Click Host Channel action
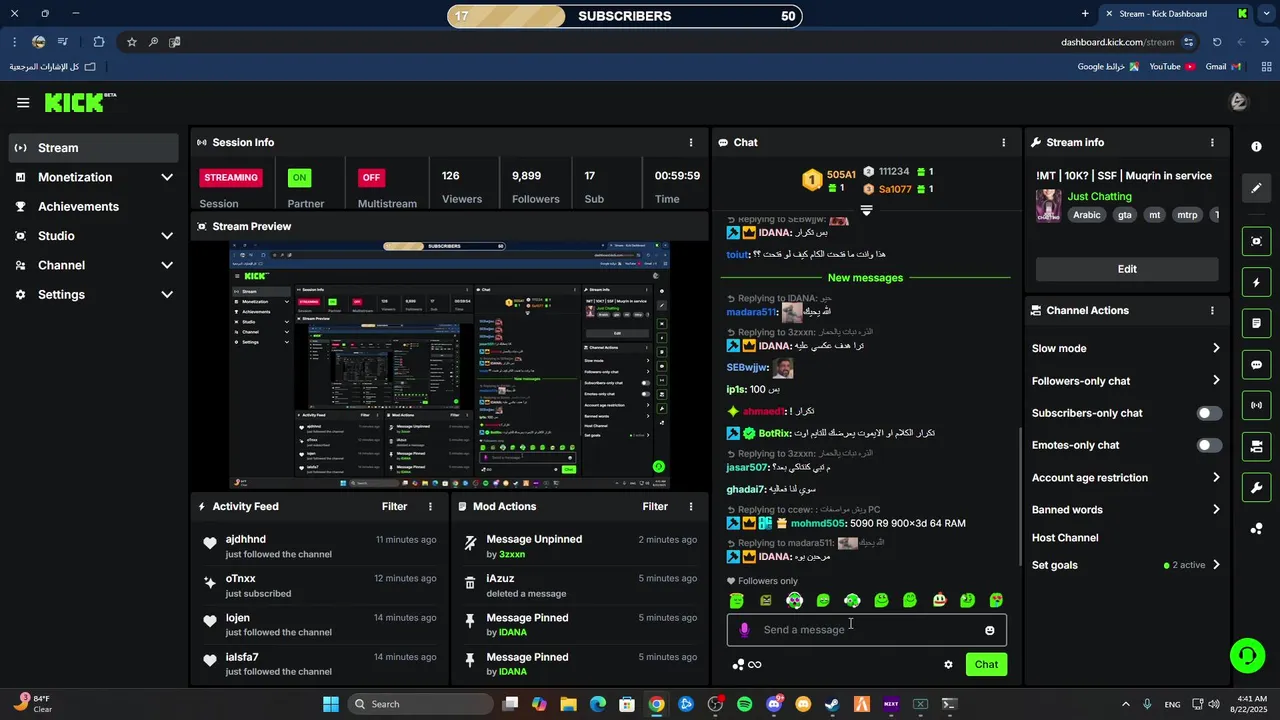This screenshot has width=1280, height=720. pyautogui.click(x=1065, y=537)
